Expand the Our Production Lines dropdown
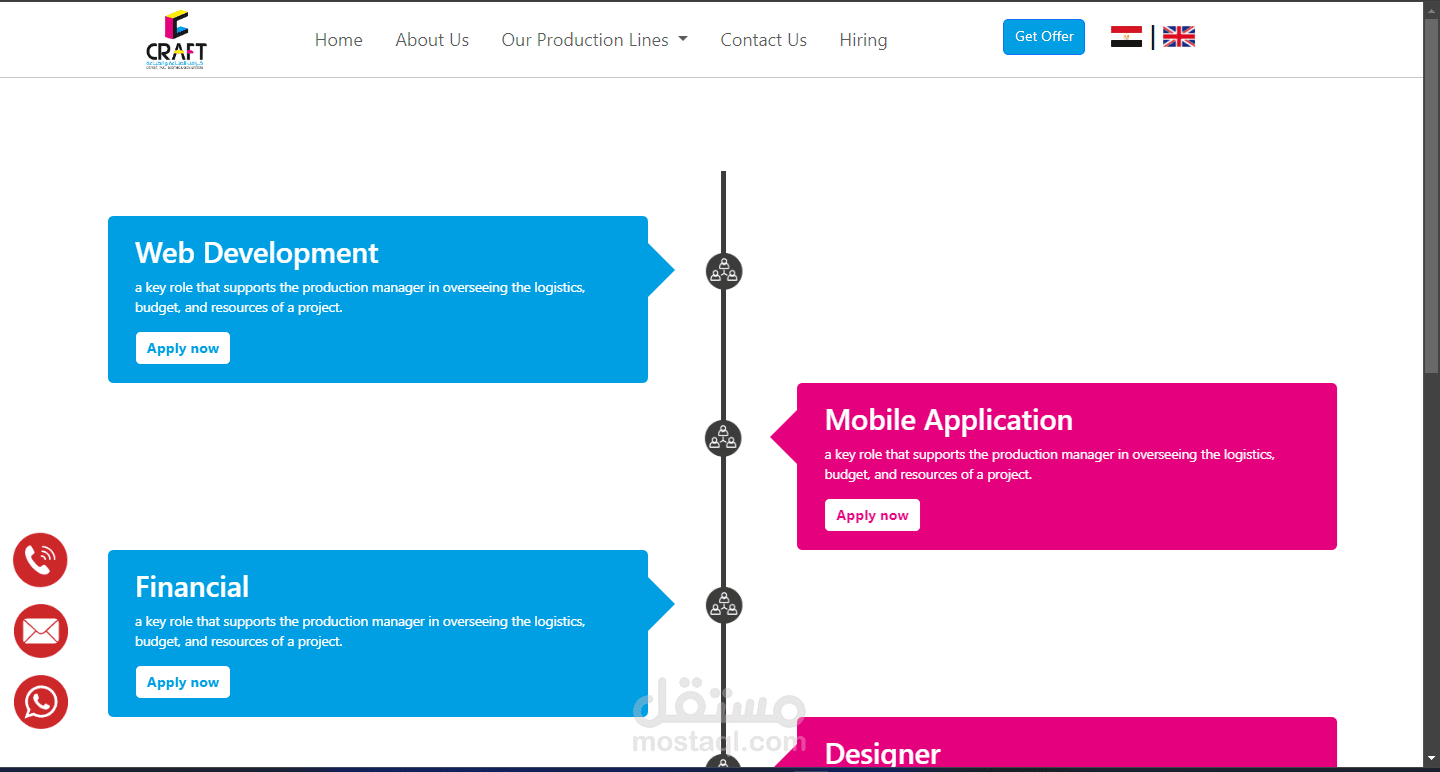The width and height of the screenshot is (1440, 772). tap(595, 40)
